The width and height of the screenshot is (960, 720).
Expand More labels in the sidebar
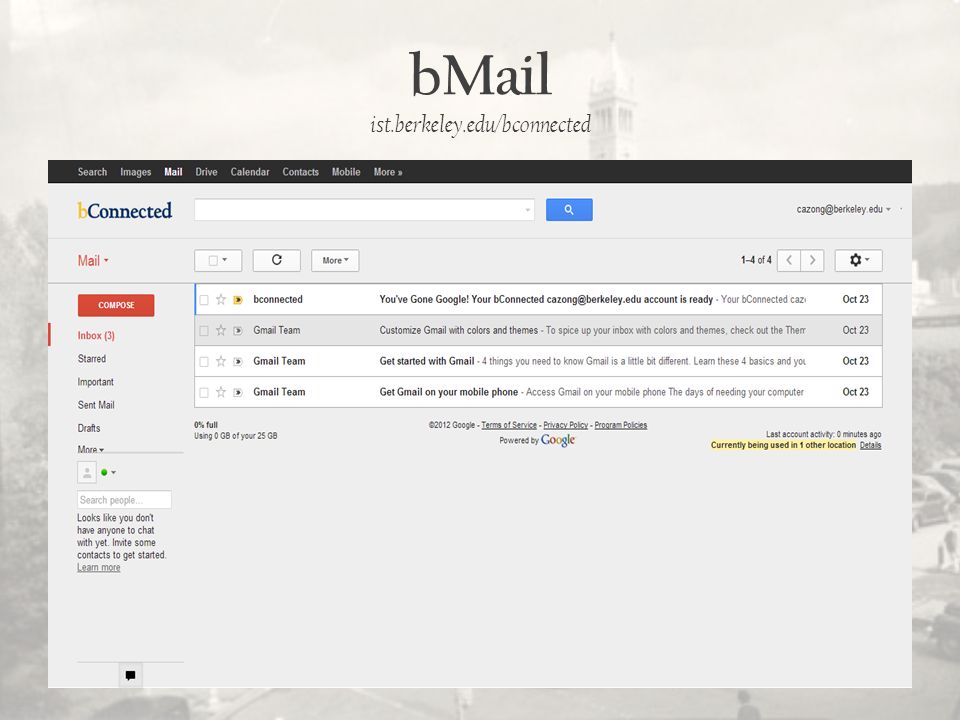[x=91, y=449]
